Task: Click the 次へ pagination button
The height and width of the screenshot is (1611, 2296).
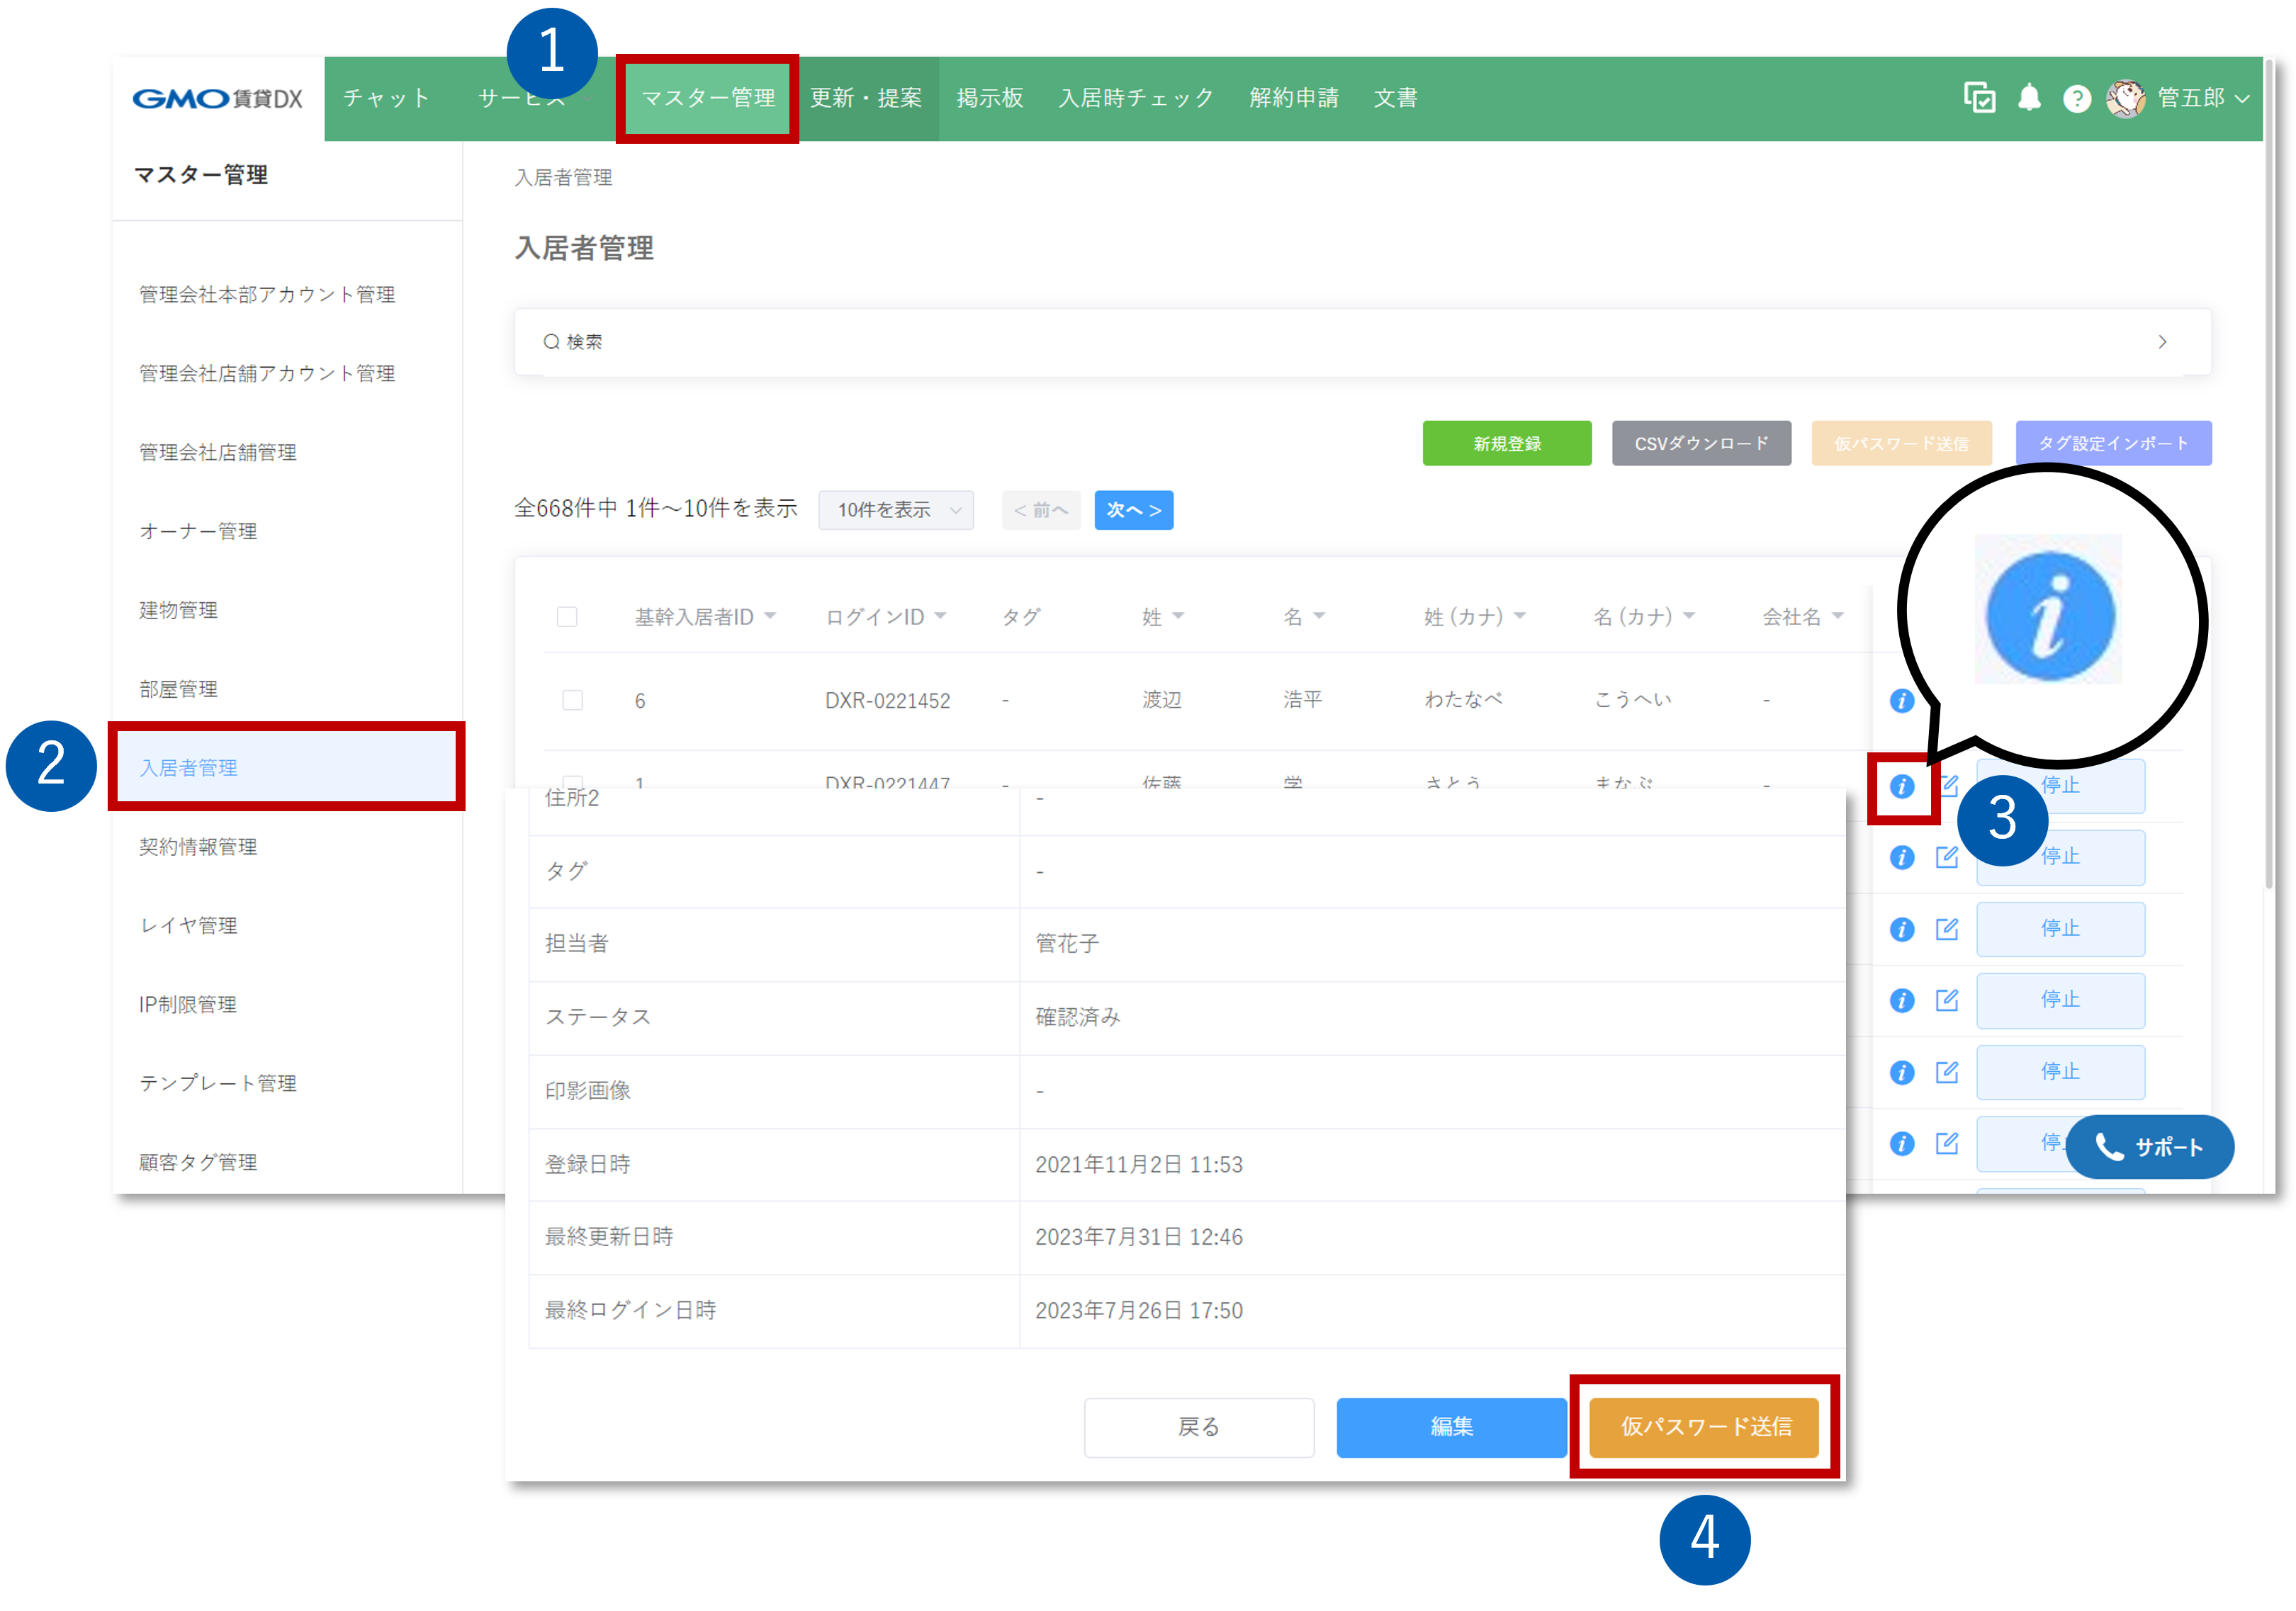Action: pyautogui.click(x=1133, y=510)
